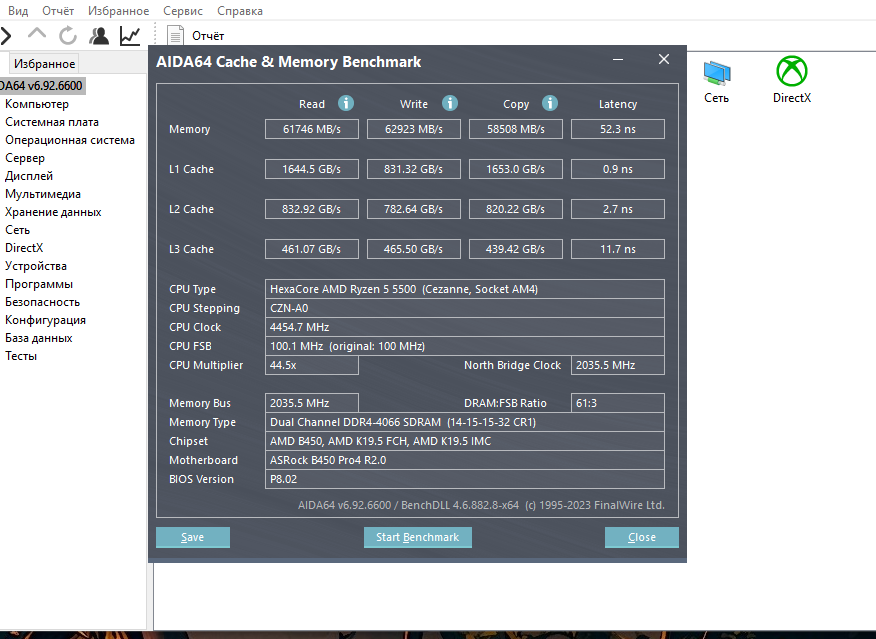Select Системная плата in the tree
This screenshot has height=639, width=876.
click(52, 122)
